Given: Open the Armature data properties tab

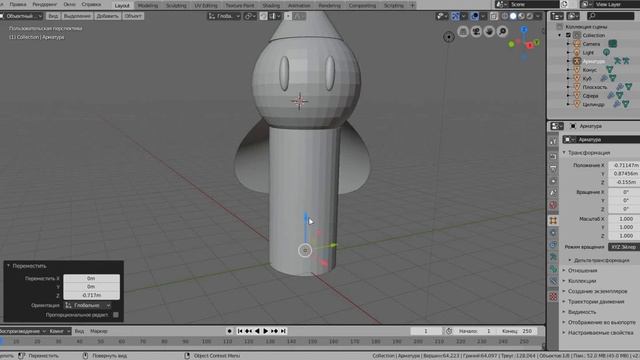Looking at the screenshot, I should [x=553, y=257].
